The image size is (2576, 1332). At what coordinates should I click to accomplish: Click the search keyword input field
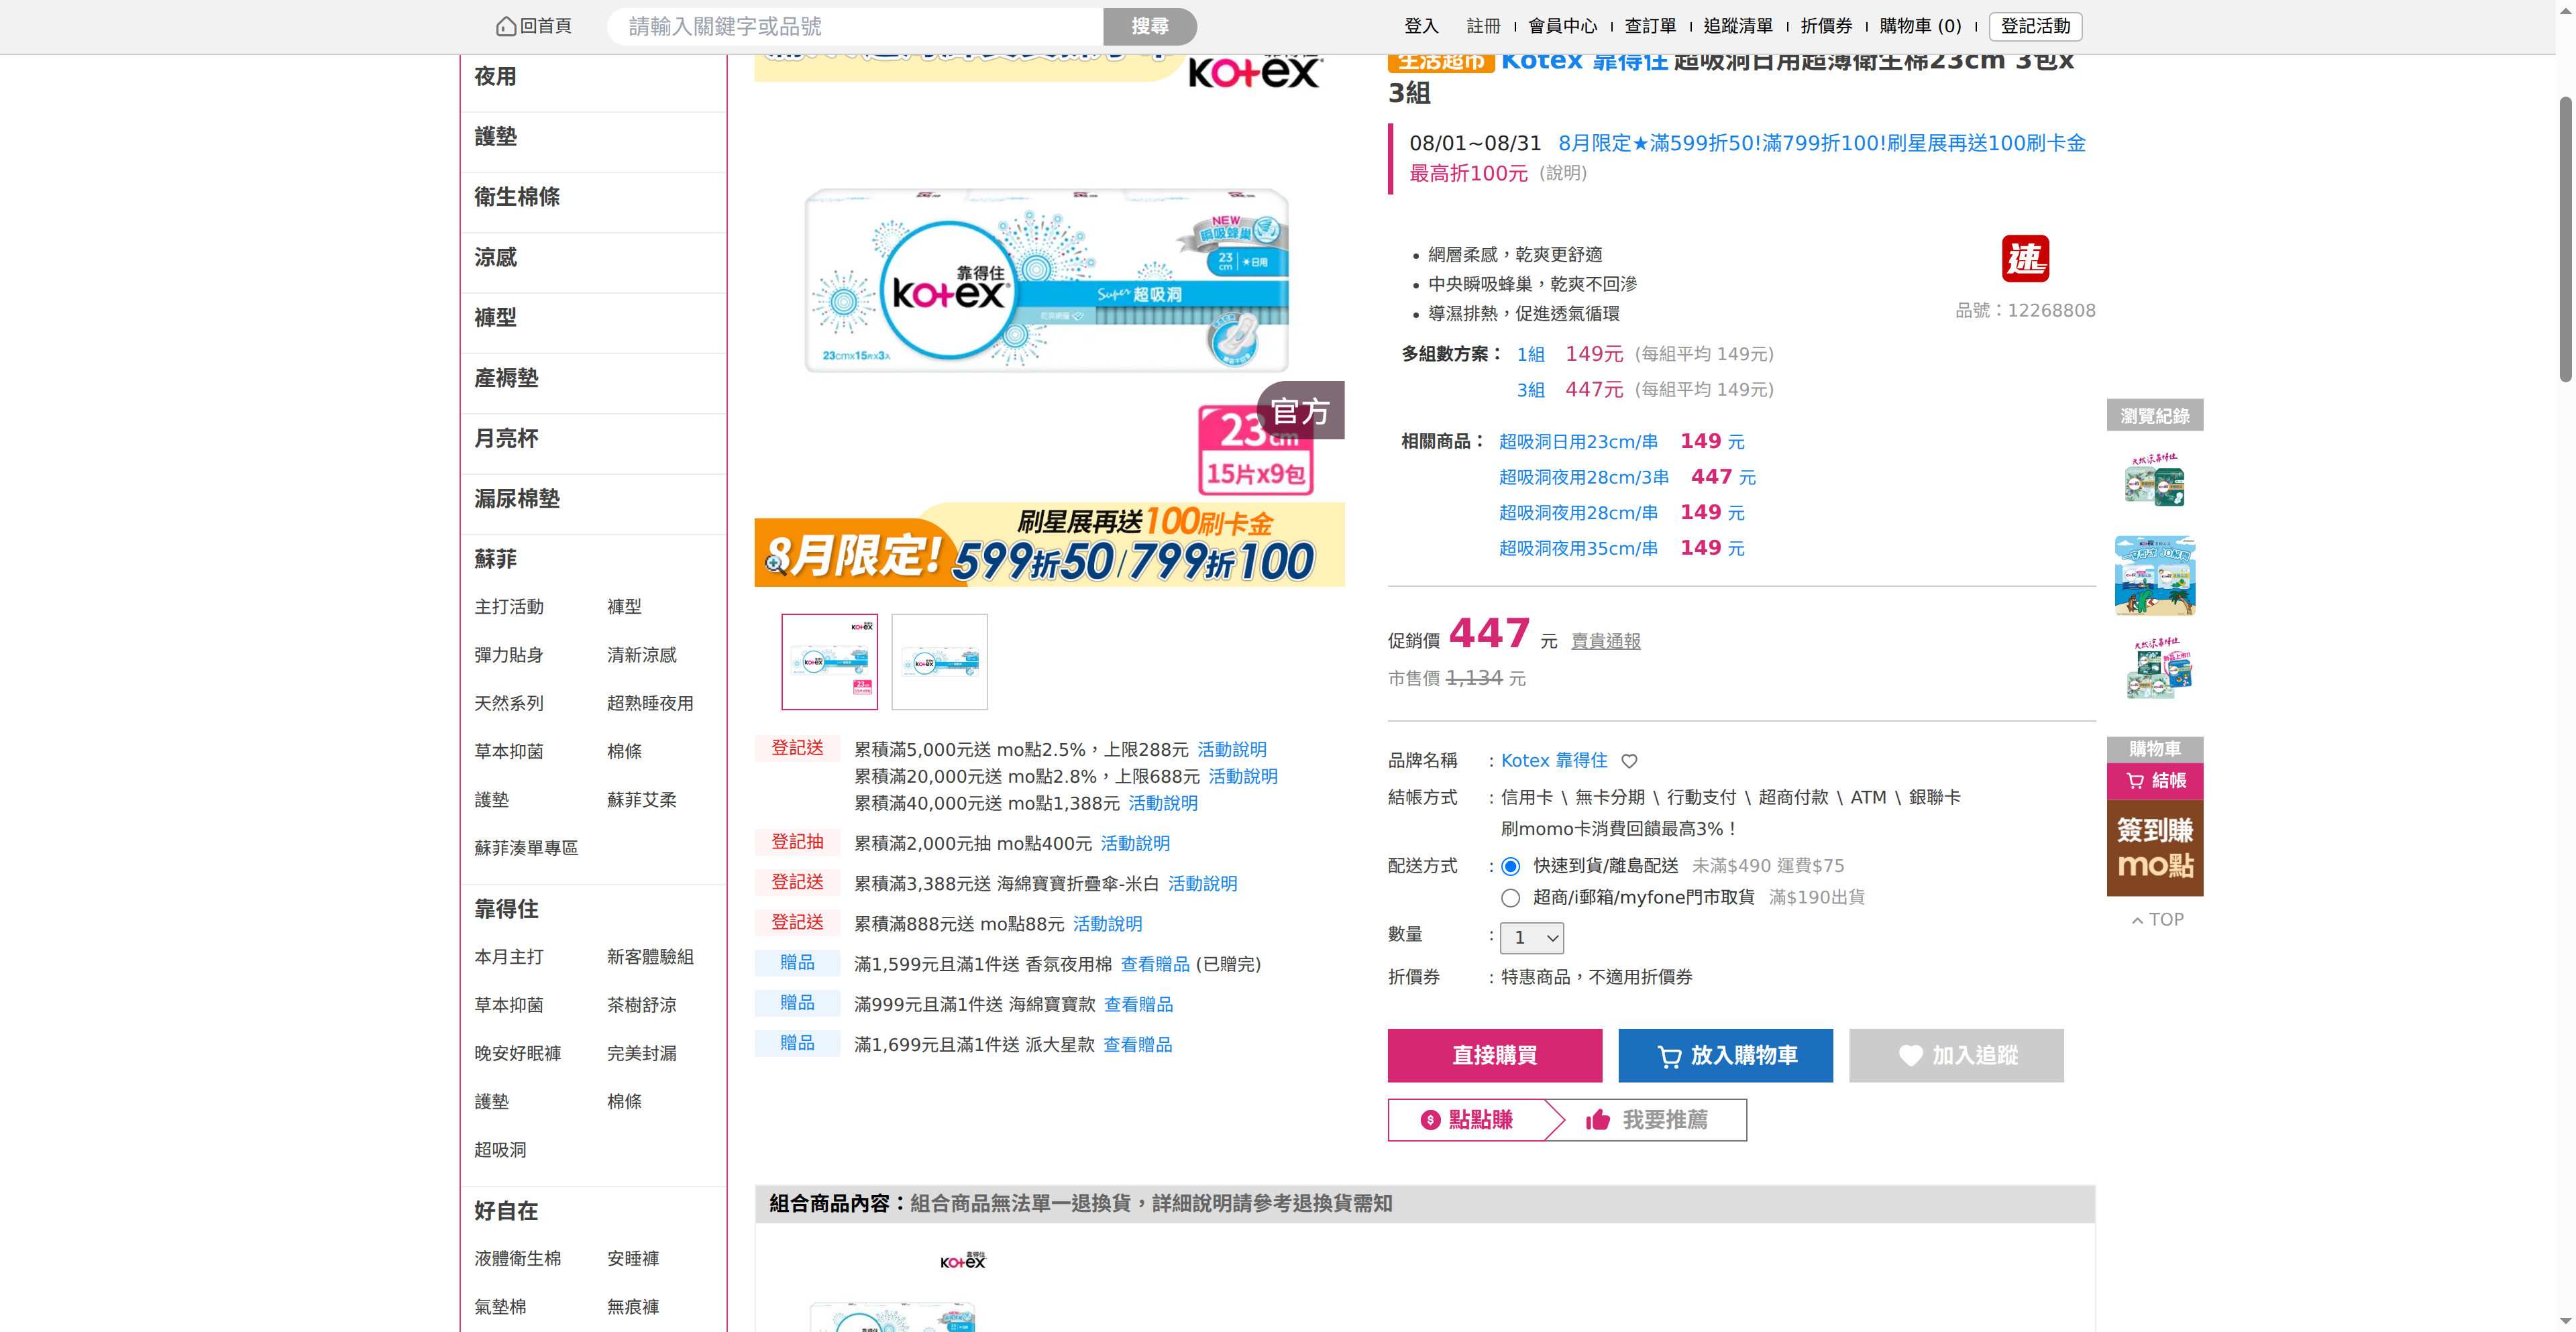click(856, 27)
